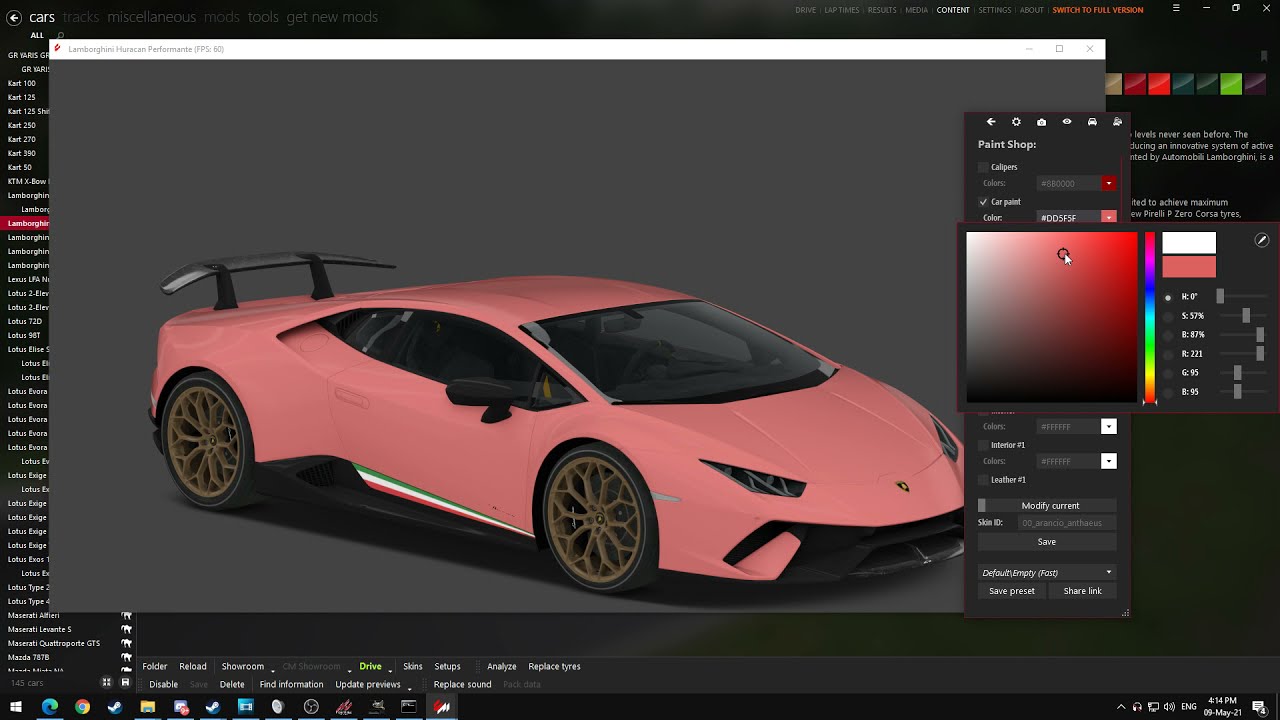
Task: Click the Save preset button
Action: (x=1012, y=591)
